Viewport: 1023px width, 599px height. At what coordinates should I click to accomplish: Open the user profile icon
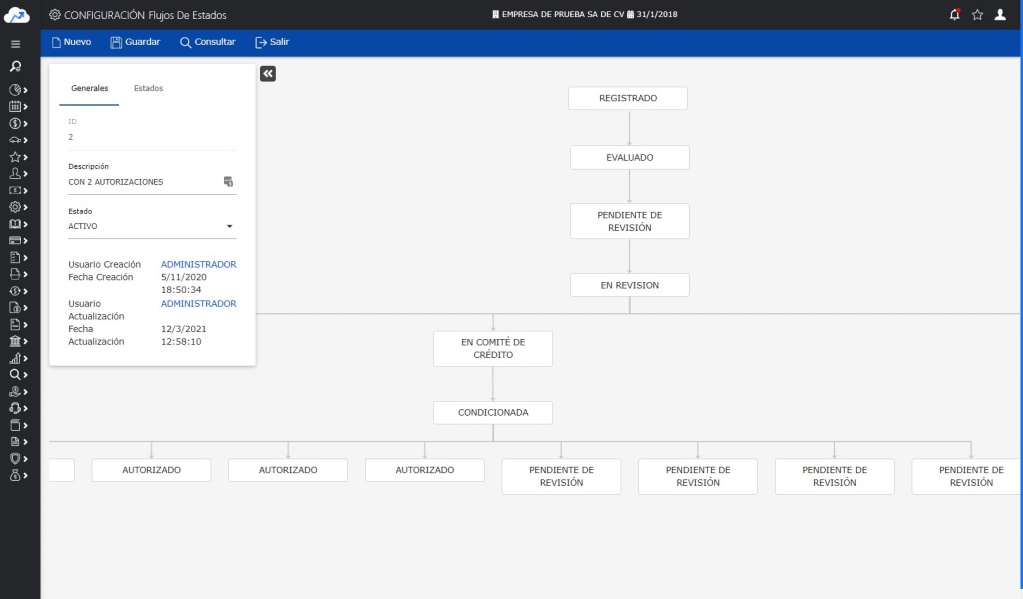[x=1000, y=15]
